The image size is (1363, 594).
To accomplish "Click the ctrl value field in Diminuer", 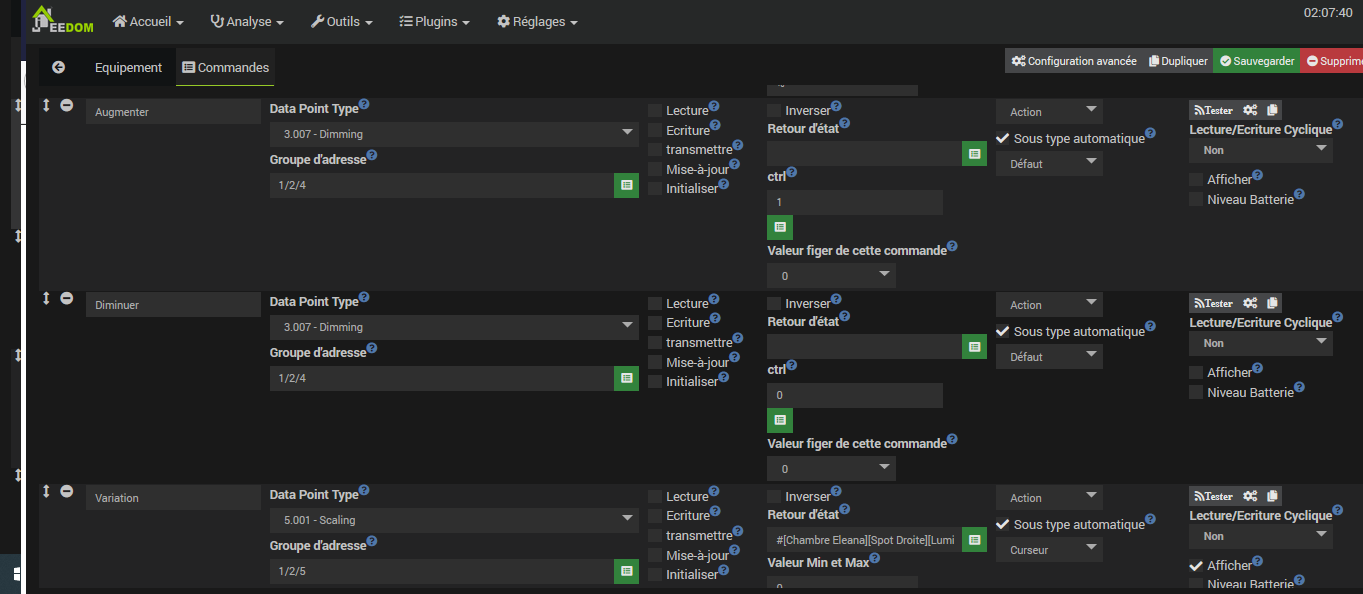I will 854,396.
